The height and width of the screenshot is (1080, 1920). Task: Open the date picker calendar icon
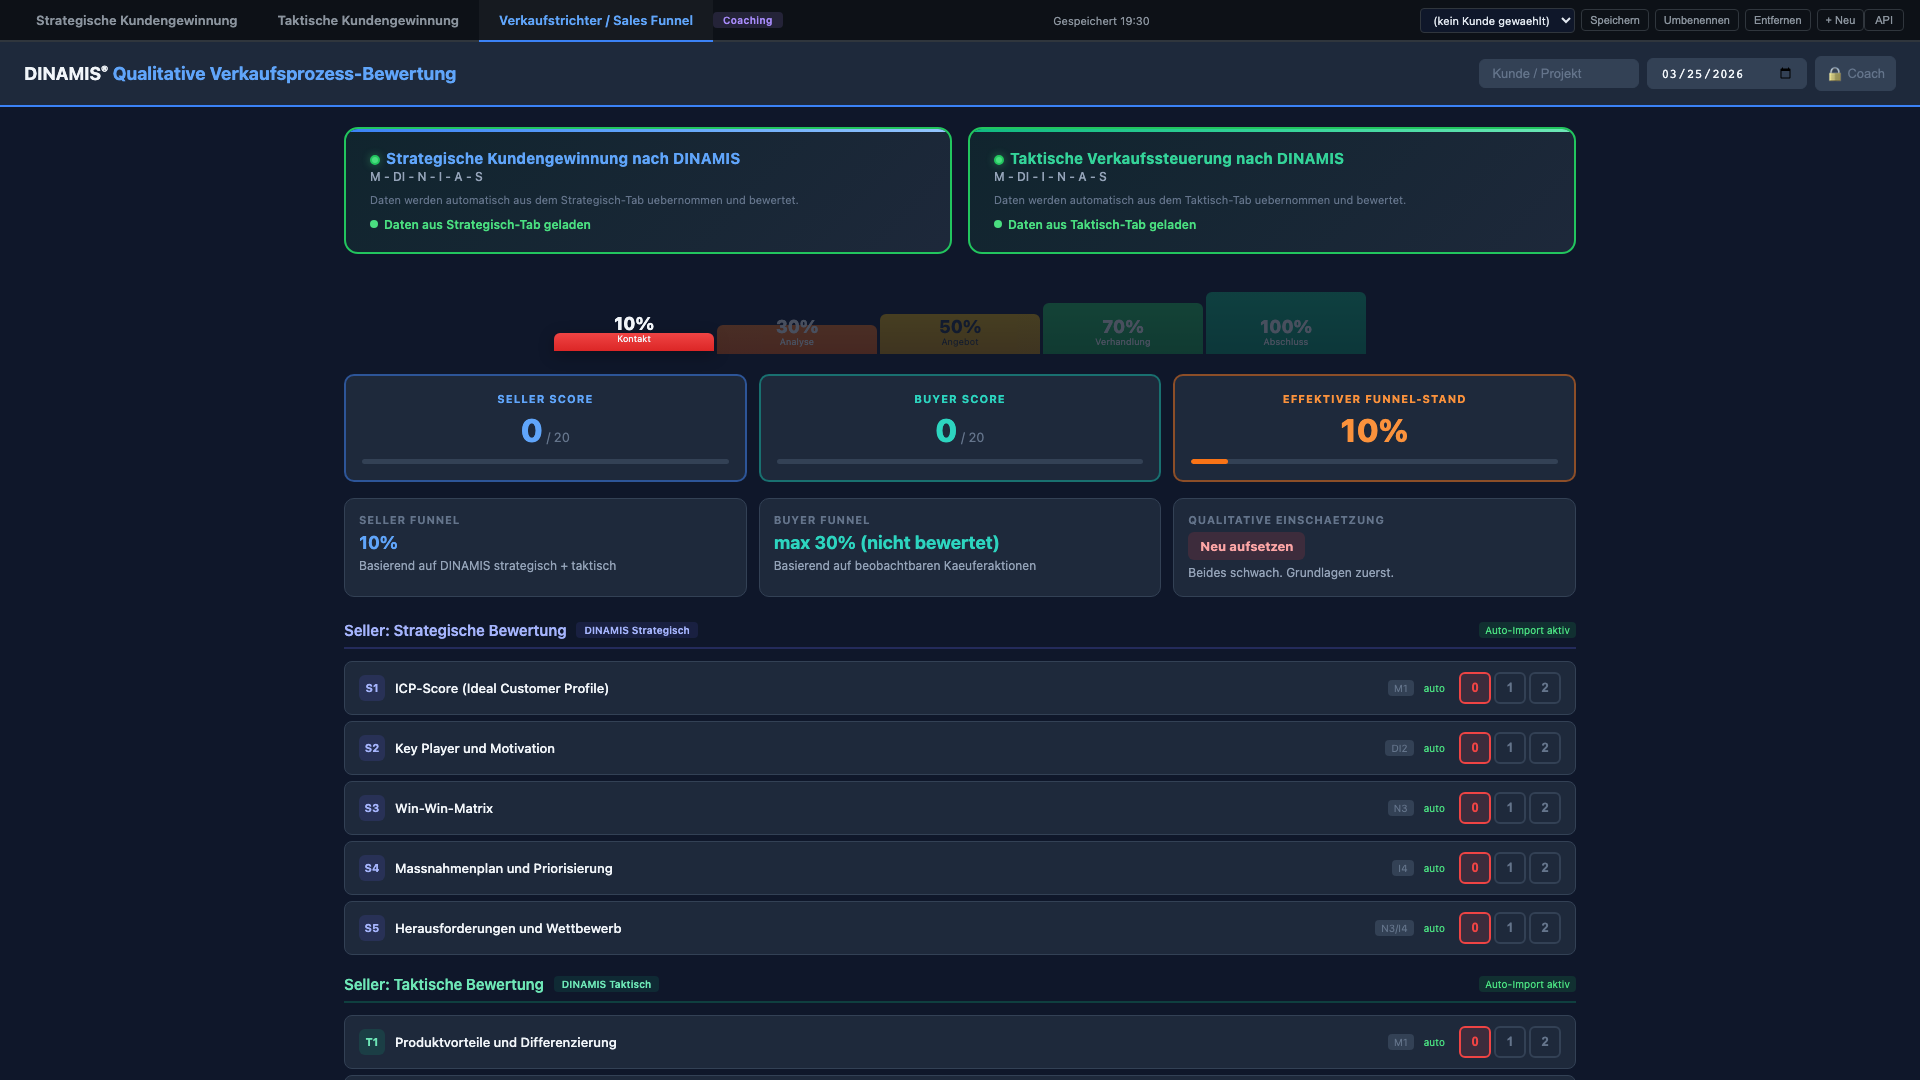click(1785, 73)
